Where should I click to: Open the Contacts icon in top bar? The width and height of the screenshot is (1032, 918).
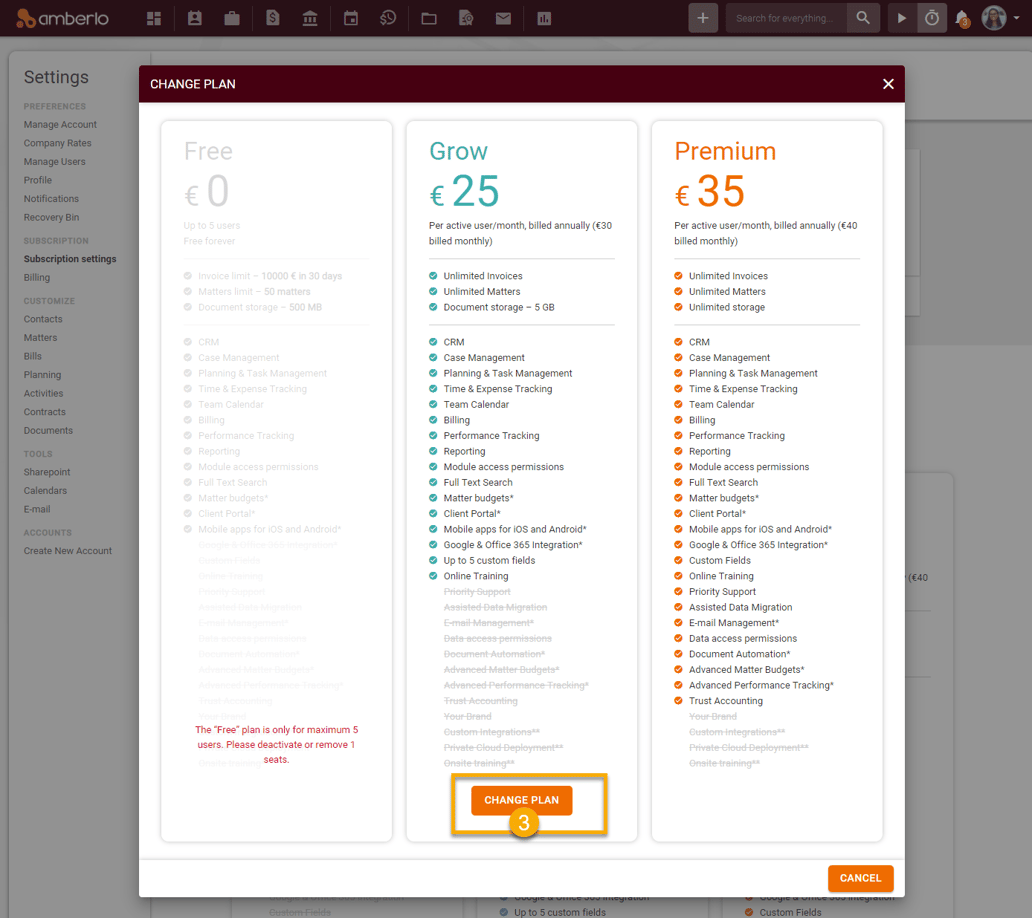(x=194, y=18)
